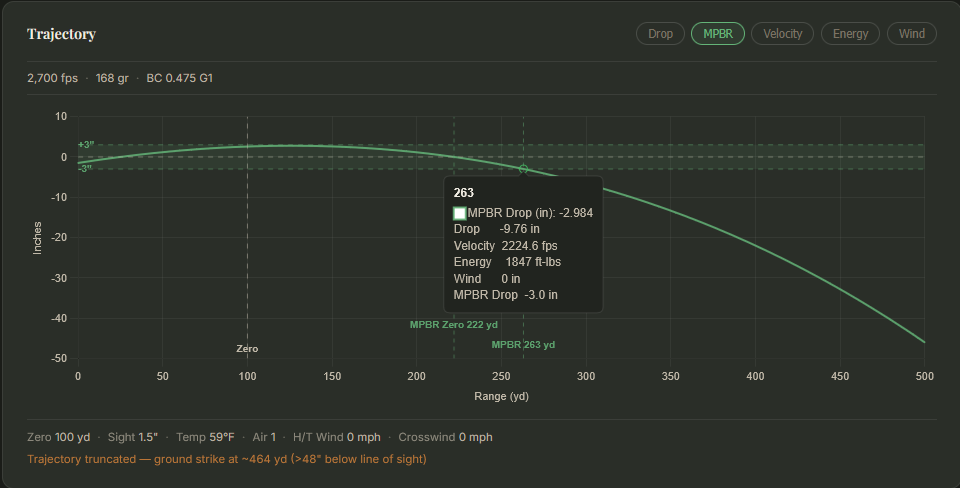Click 'Energy 1847 ft-lbs' in the tooltip
The height and width of the screenshot is (488, 960).
(507, 261)
